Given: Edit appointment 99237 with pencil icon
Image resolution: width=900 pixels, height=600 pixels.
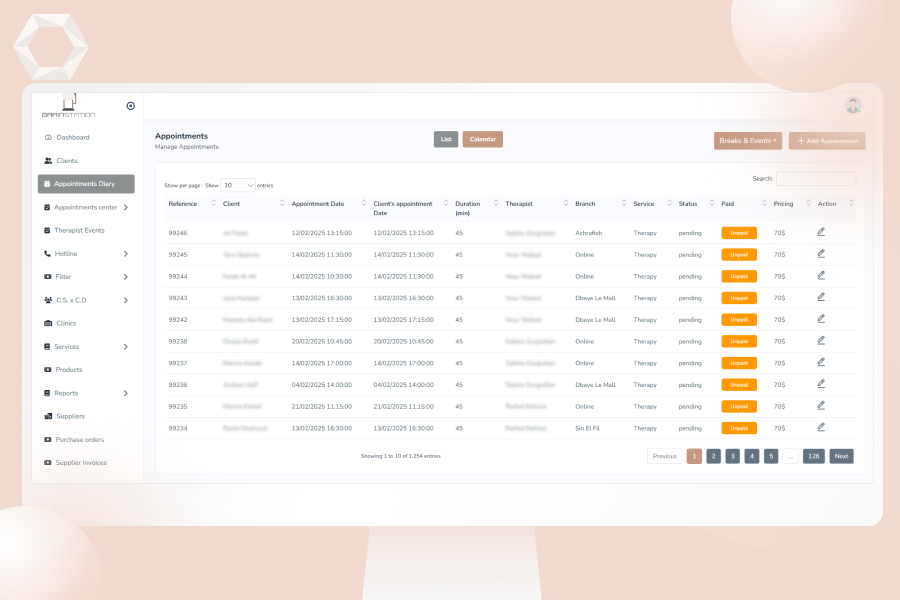Looking at the screenshot, I should (x=821, y=362).
